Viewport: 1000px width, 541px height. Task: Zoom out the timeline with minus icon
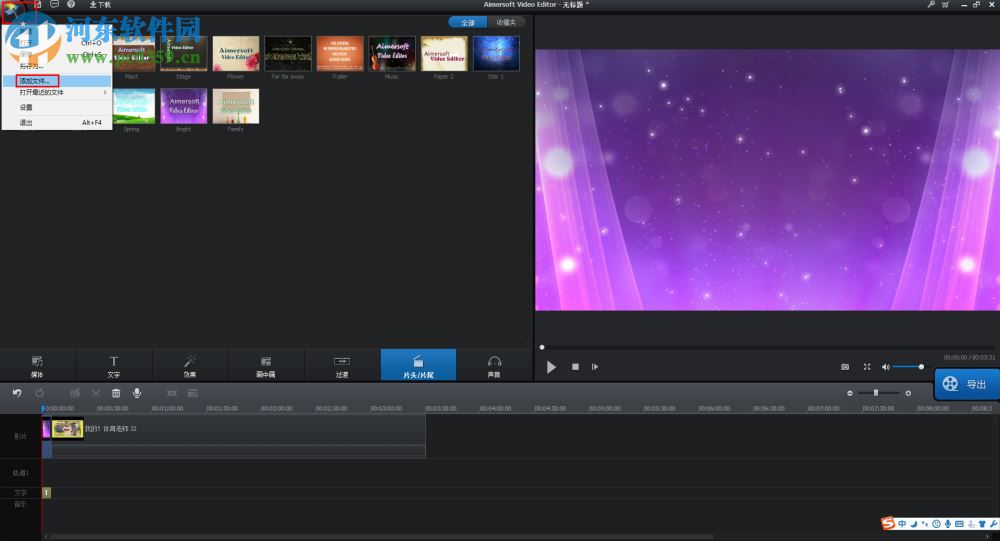[x=849, y=393]
